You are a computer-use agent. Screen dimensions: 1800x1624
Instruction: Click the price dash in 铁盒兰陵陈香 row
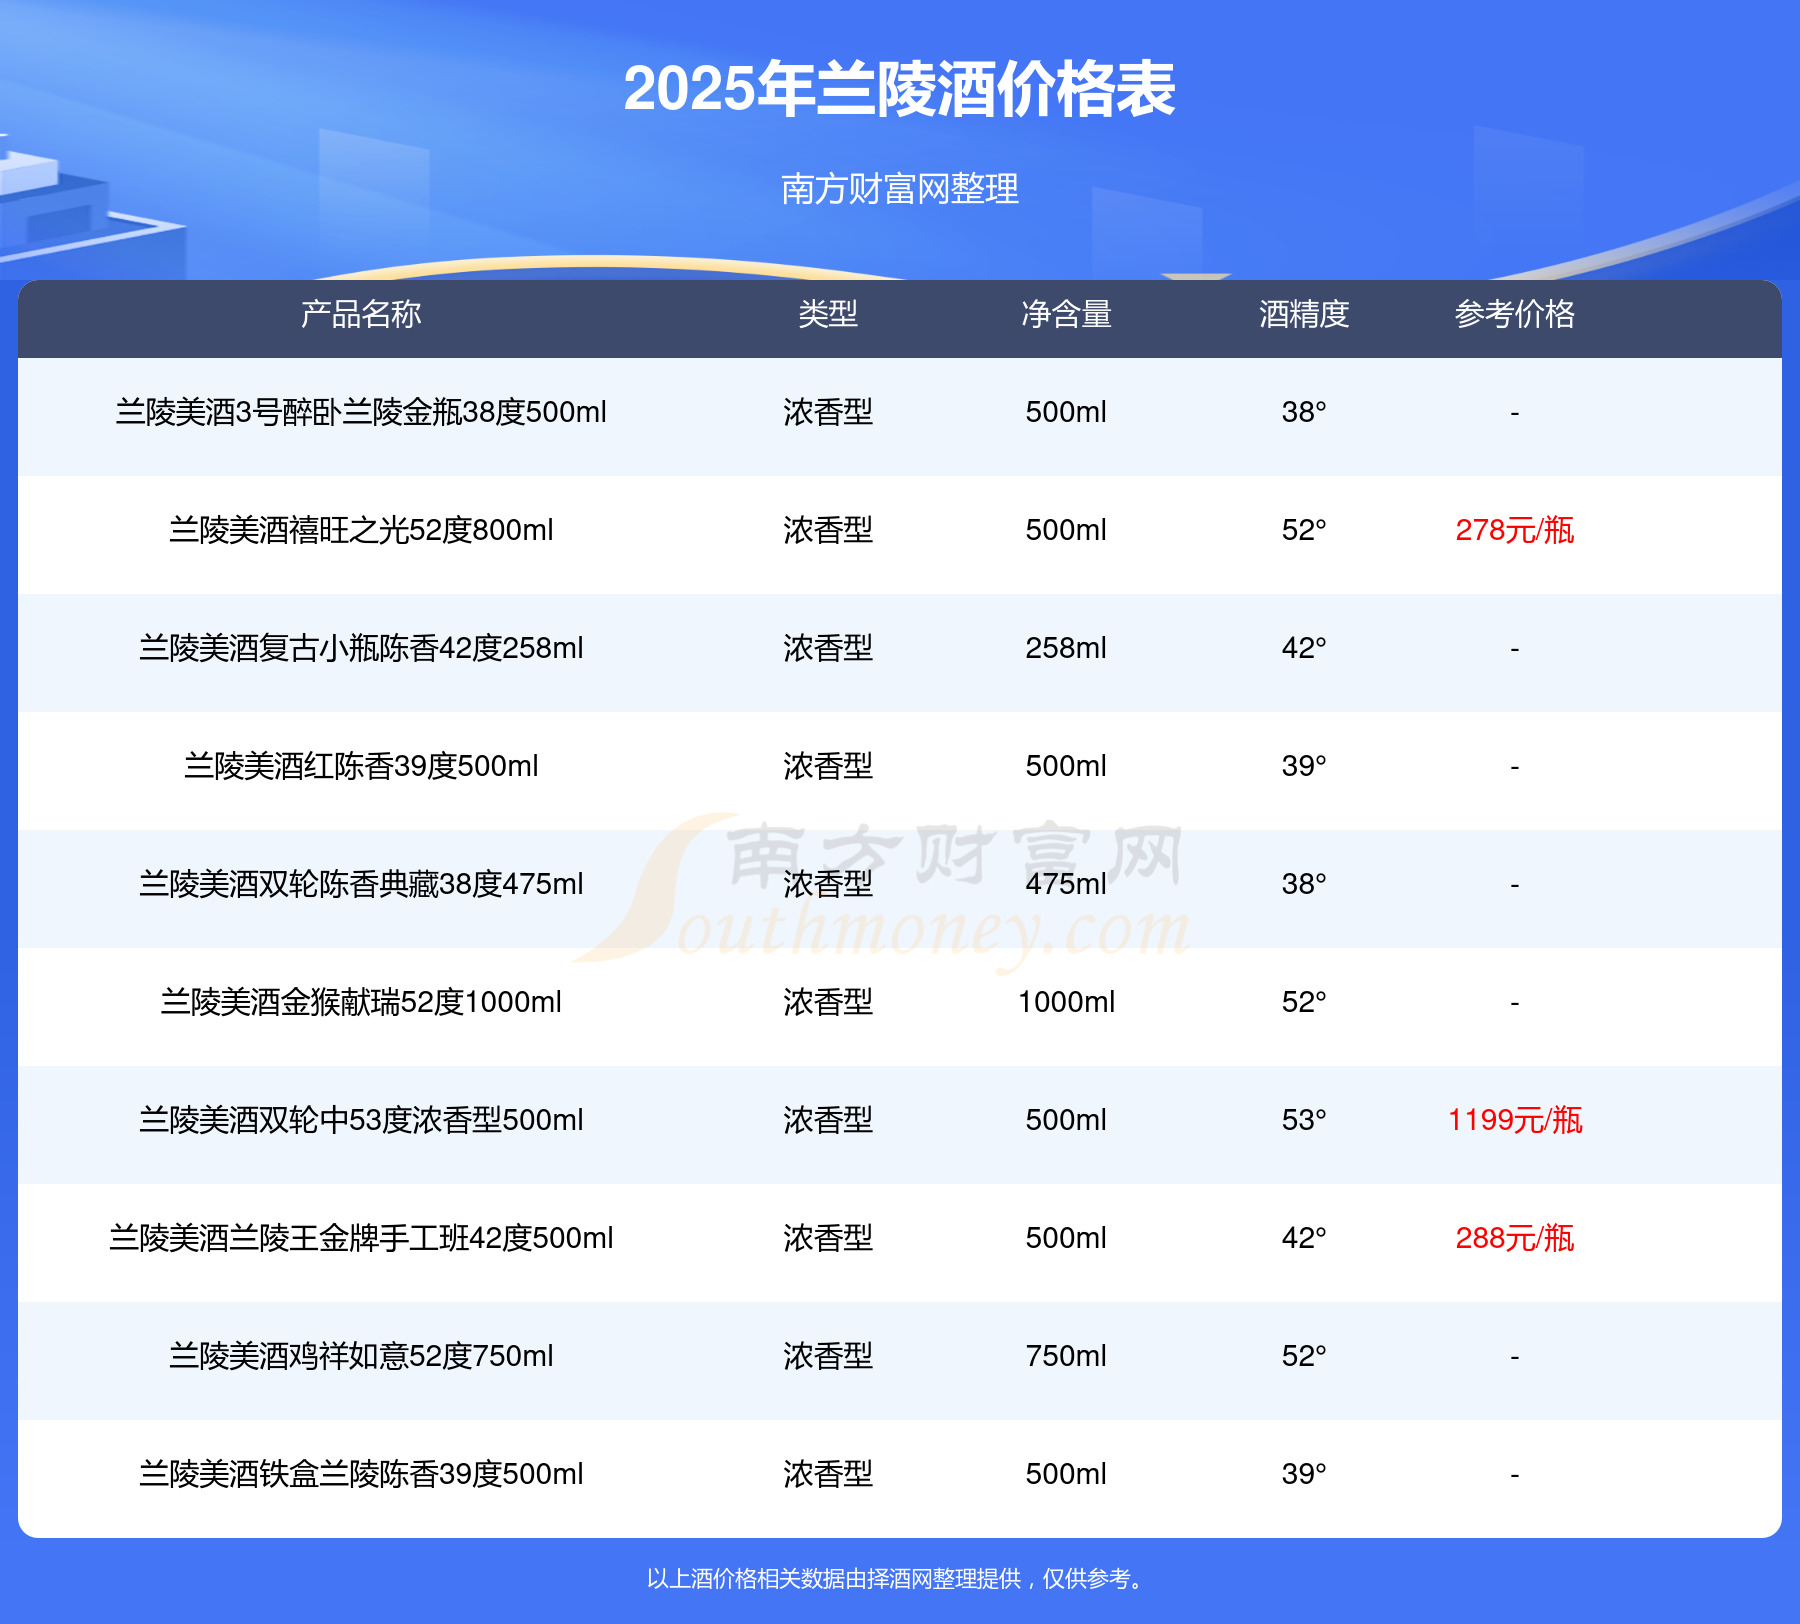(1515, 1474)
